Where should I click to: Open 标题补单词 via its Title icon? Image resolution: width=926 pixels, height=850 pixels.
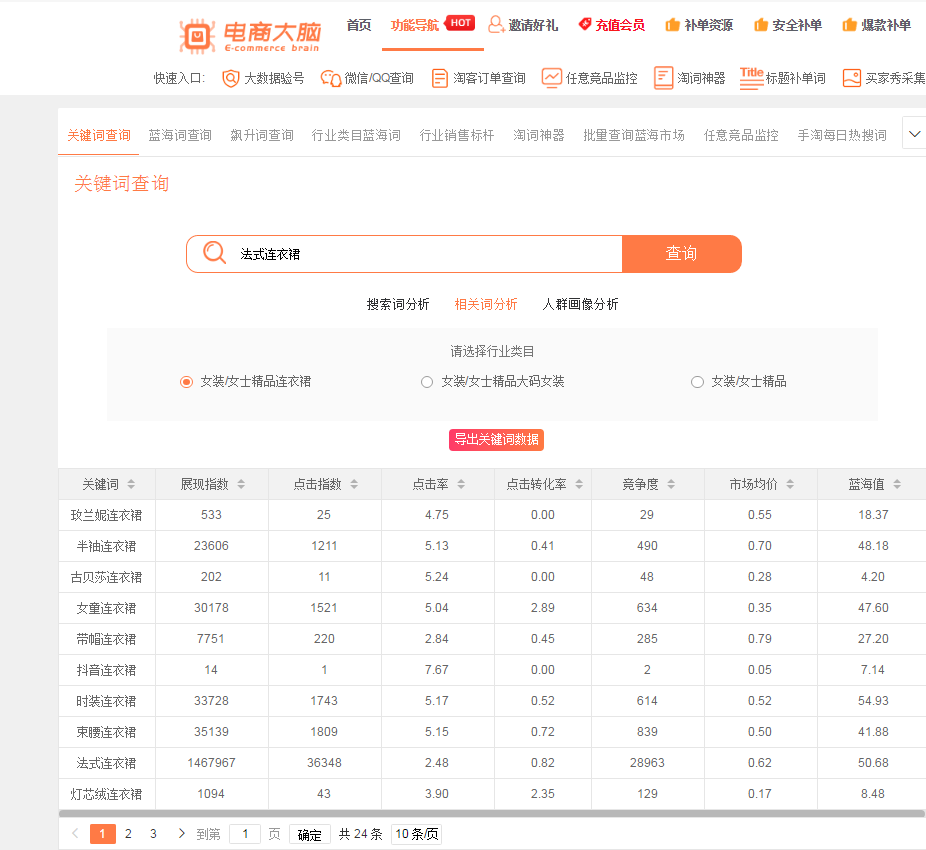tap(753, 77)
